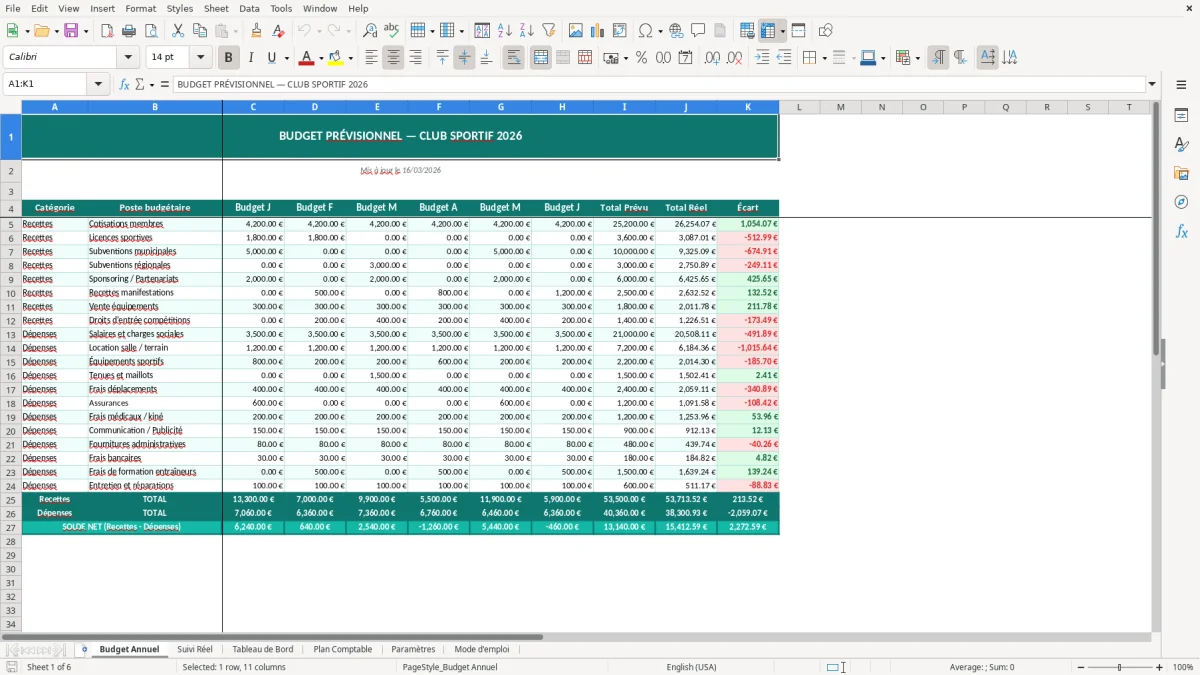Click the English (USA) language status field

[x=692, y=667]
